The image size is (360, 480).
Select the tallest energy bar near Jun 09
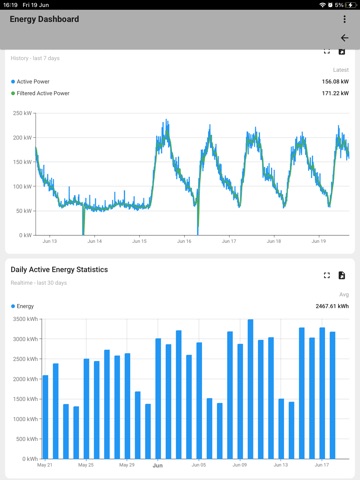(x=250, y=389)
